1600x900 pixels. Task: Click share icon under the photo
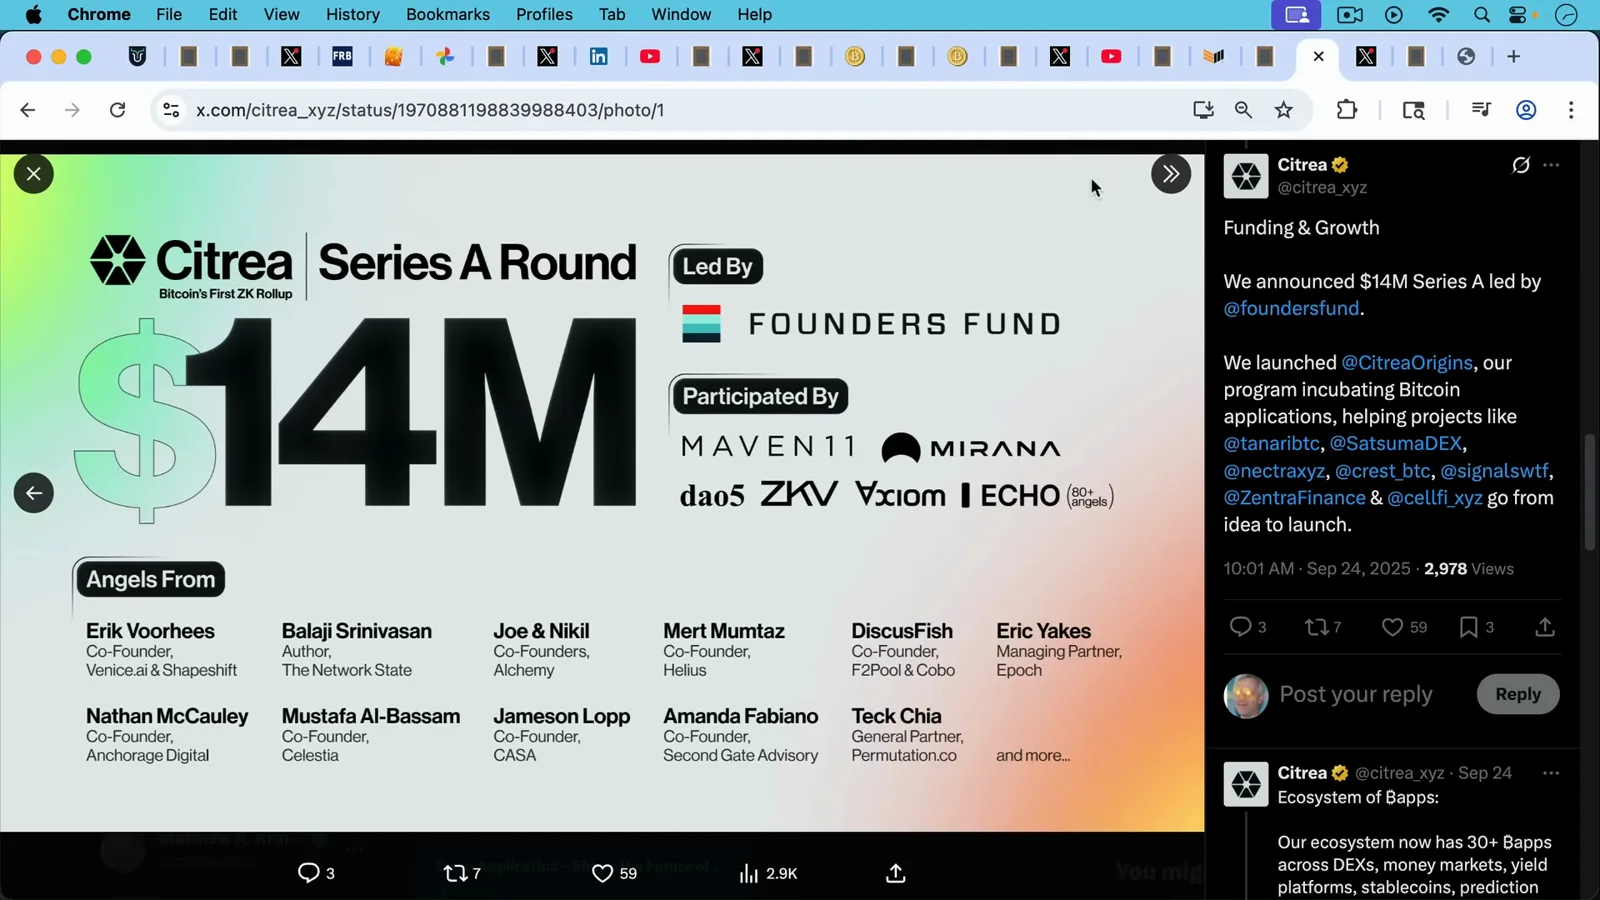(896, 873)
